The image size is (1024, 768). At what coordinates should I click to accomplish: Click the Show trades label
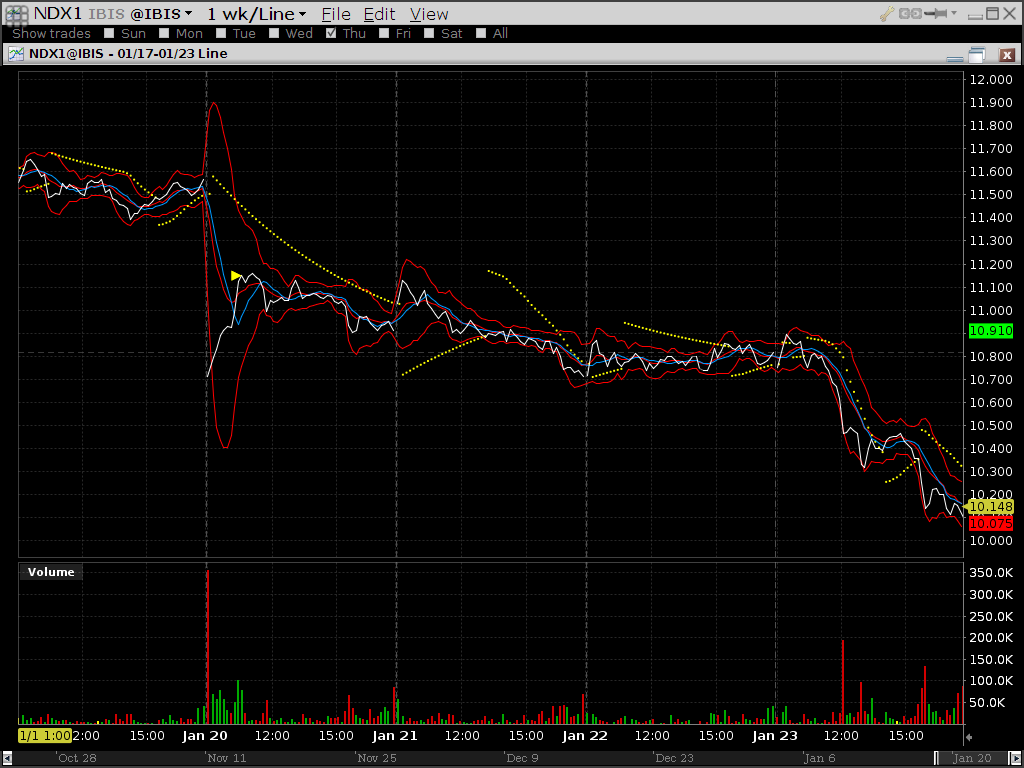coord(52,33)
